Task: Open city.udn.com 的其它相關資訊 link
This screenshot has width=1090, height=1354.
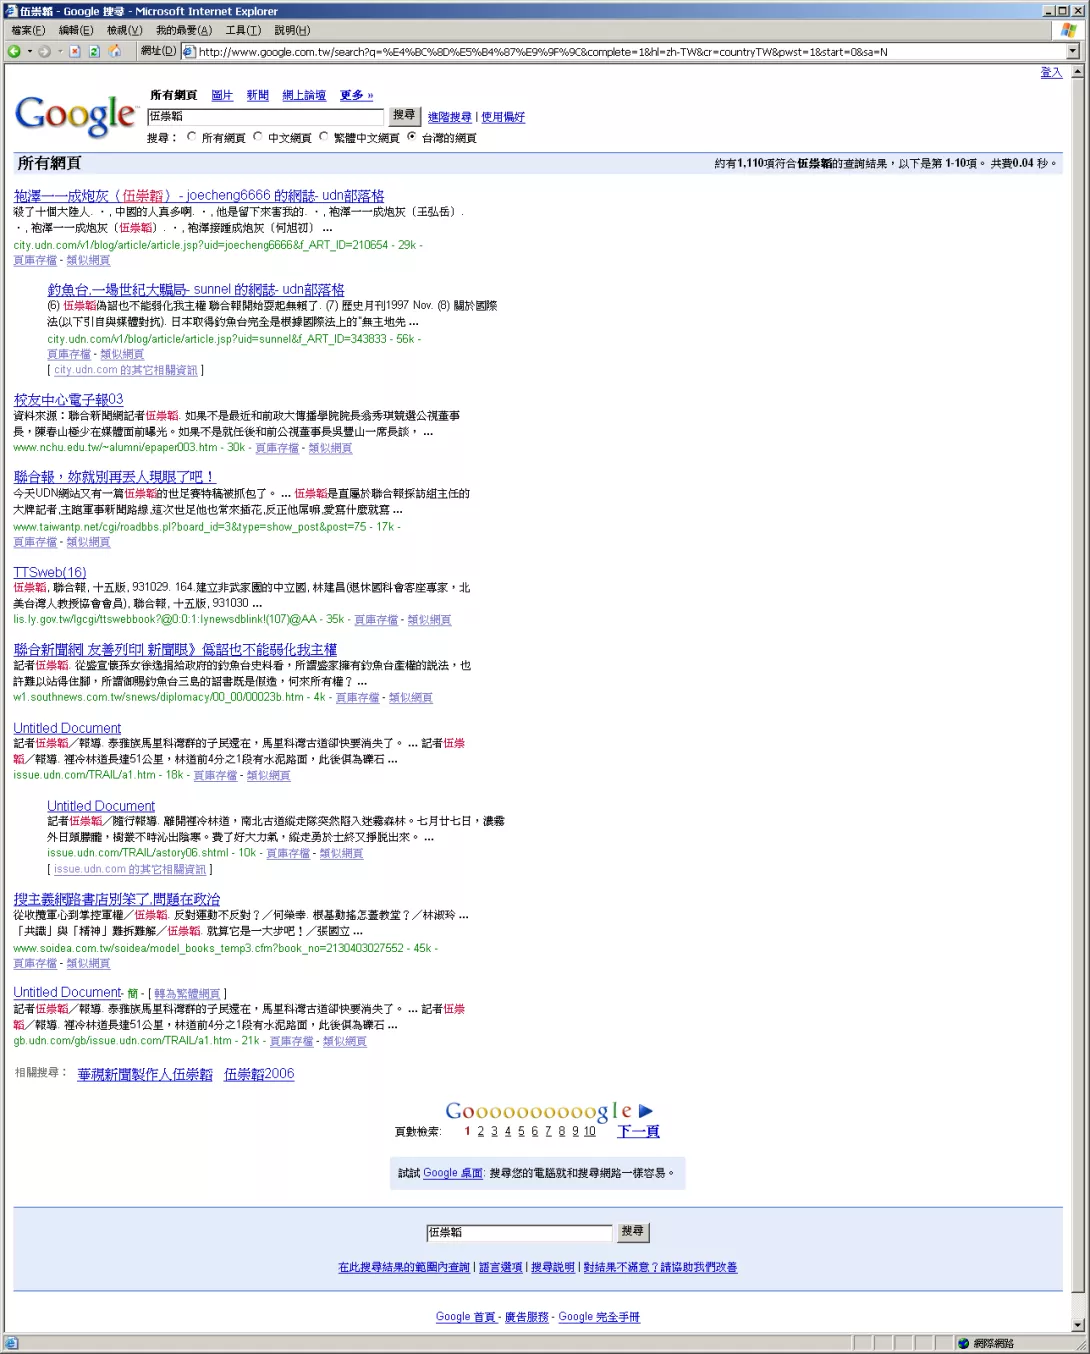Action: pyautogui.click(x=126, y=370)
